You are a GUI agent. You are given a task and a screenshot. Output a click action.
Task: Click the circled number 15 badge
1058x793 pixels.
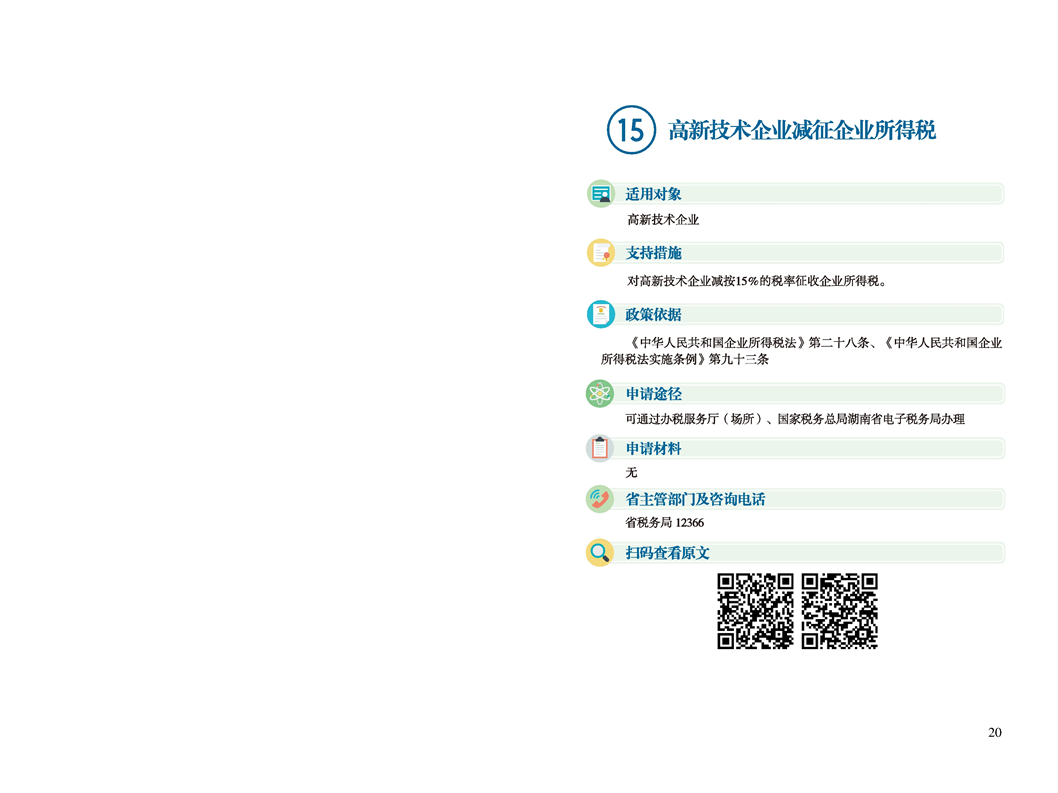coord(631,130)
